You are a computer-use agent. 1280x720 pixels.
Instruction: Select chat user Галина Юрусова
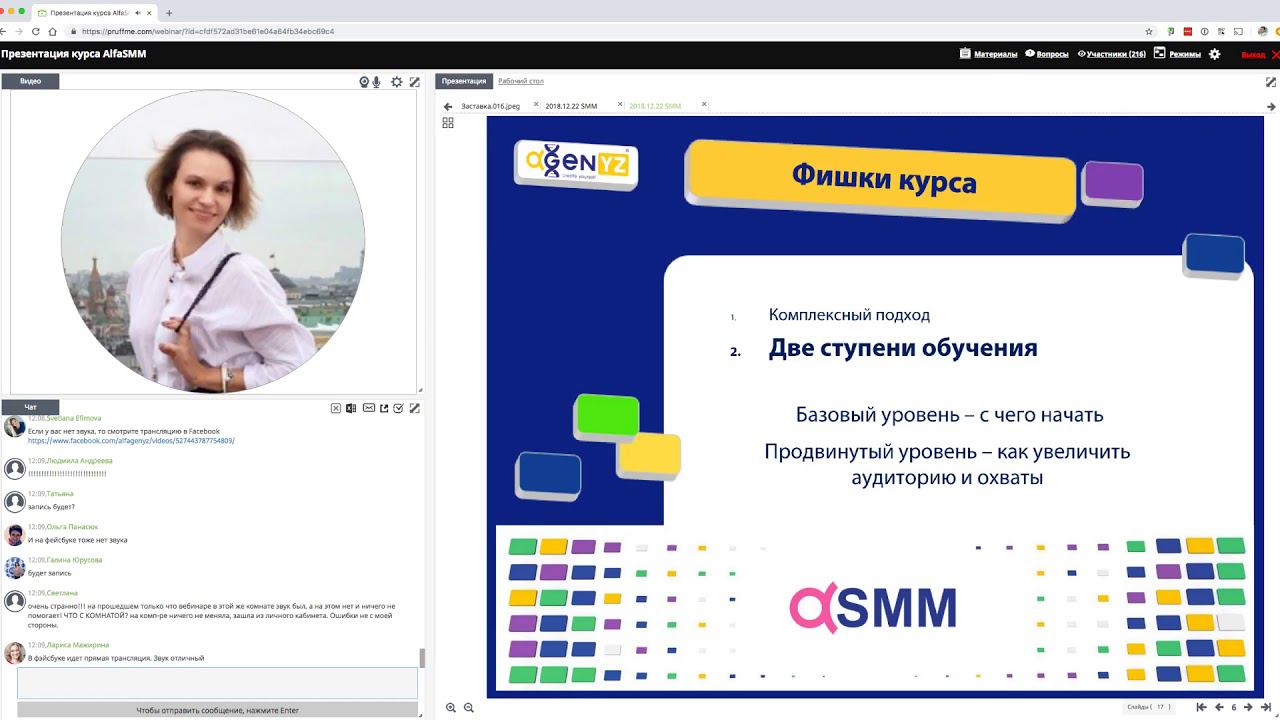pyautogui.click(x=74, y=560)
